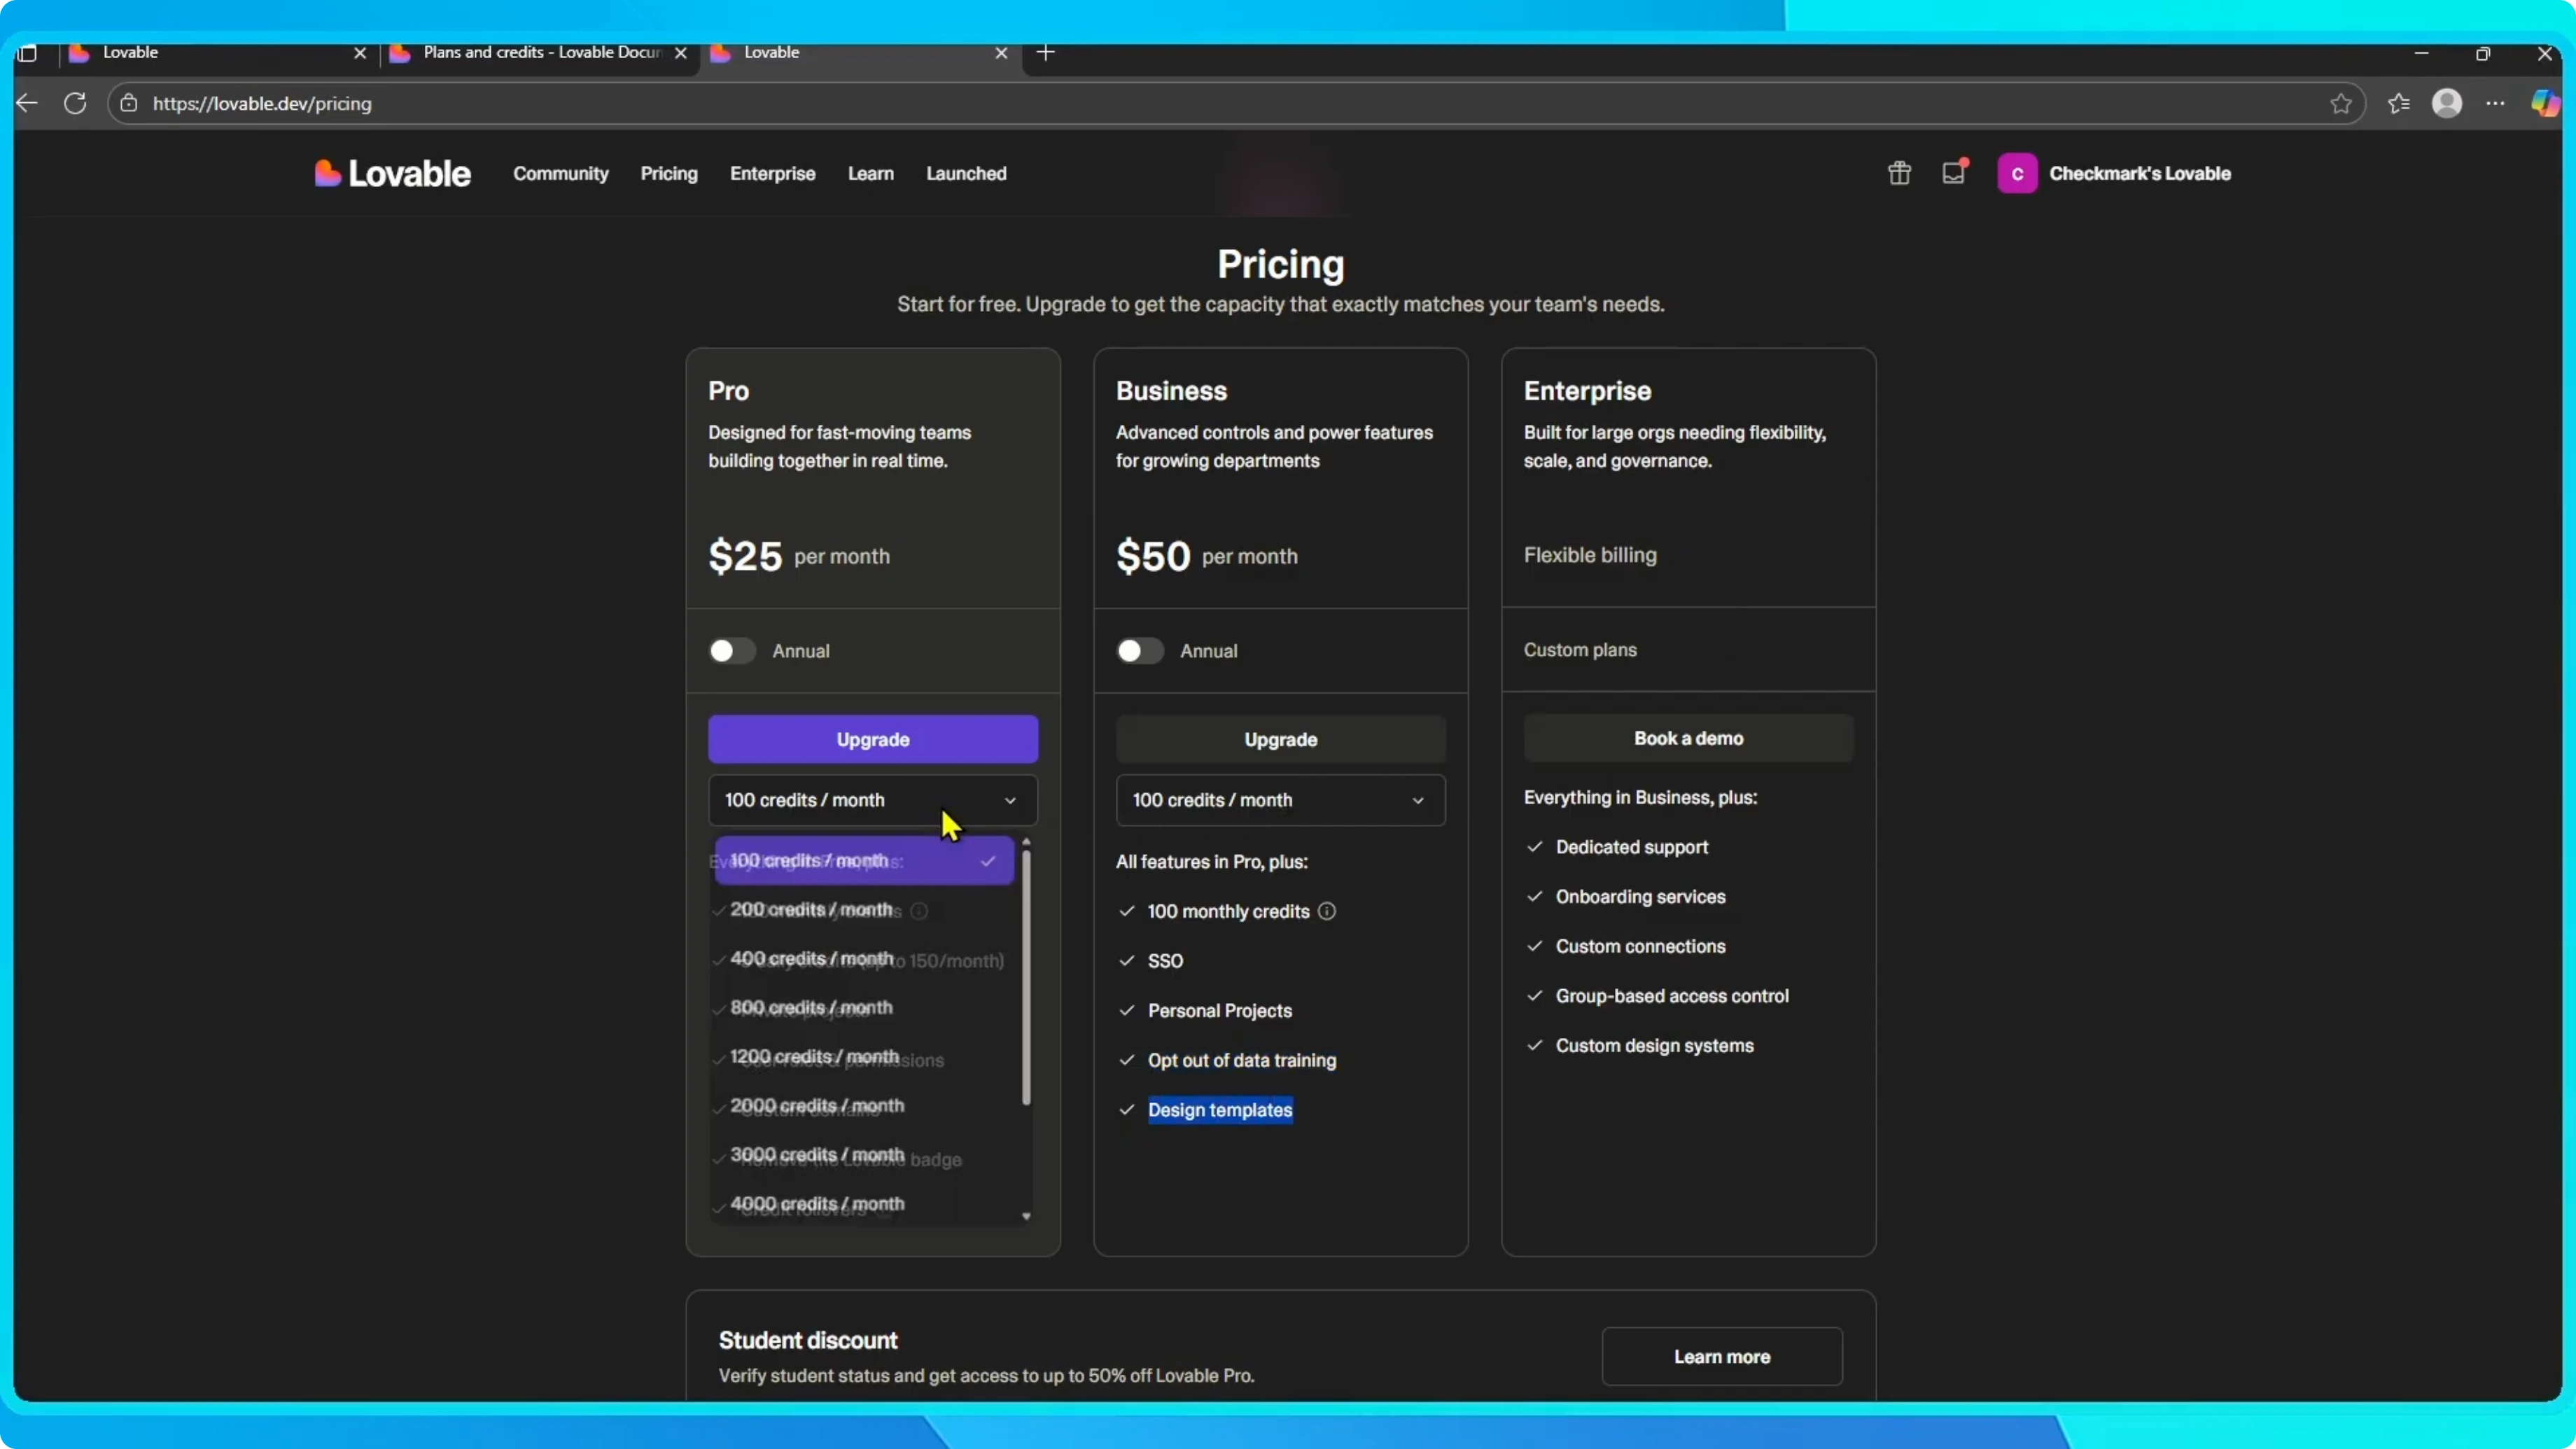The image size is (2576, 1449).
Task: Toggle Annual billing on the Business plan
Action: (x=1140, y=651)
